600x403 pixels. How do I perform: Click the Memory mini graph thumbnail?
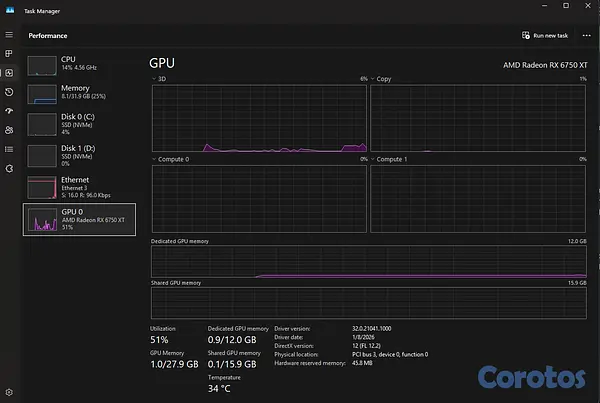(x=42, y=95)
